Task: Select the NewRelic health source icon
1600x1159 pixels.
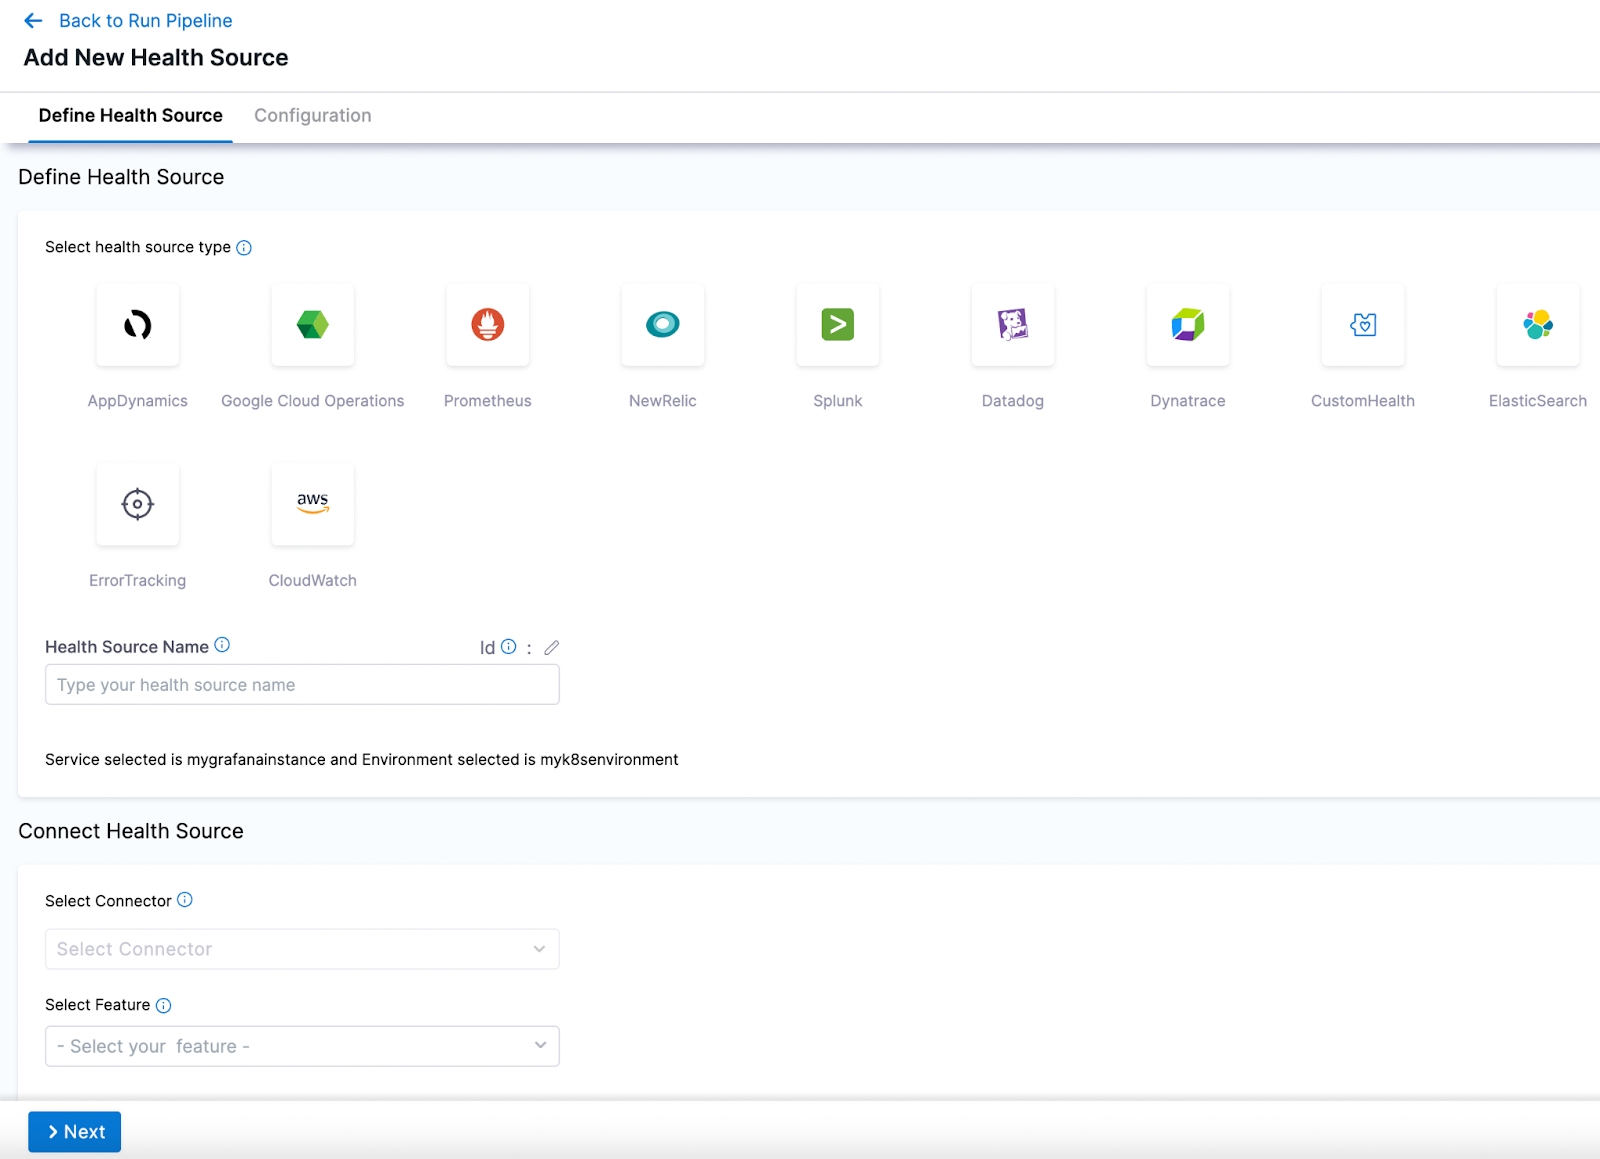Action: tap(662, 325)
